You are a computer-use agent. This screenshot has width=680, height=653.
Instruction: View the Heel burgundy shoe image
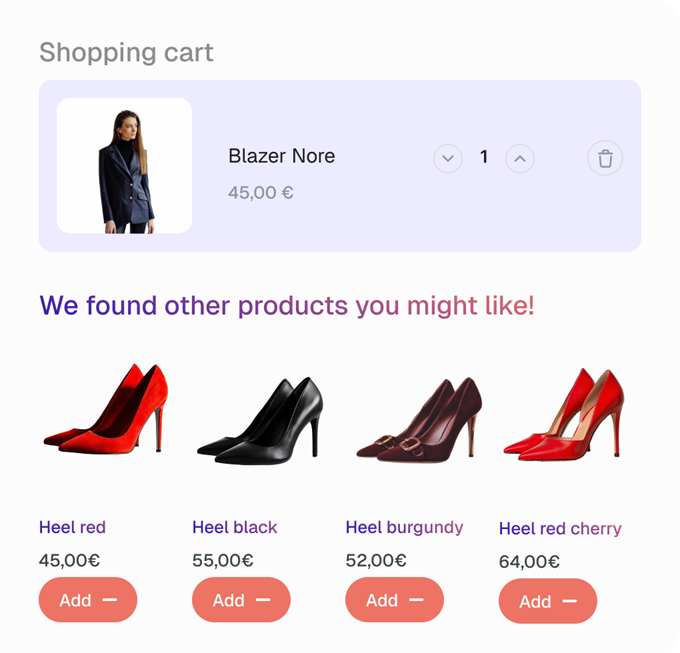[x=419, y=420]
